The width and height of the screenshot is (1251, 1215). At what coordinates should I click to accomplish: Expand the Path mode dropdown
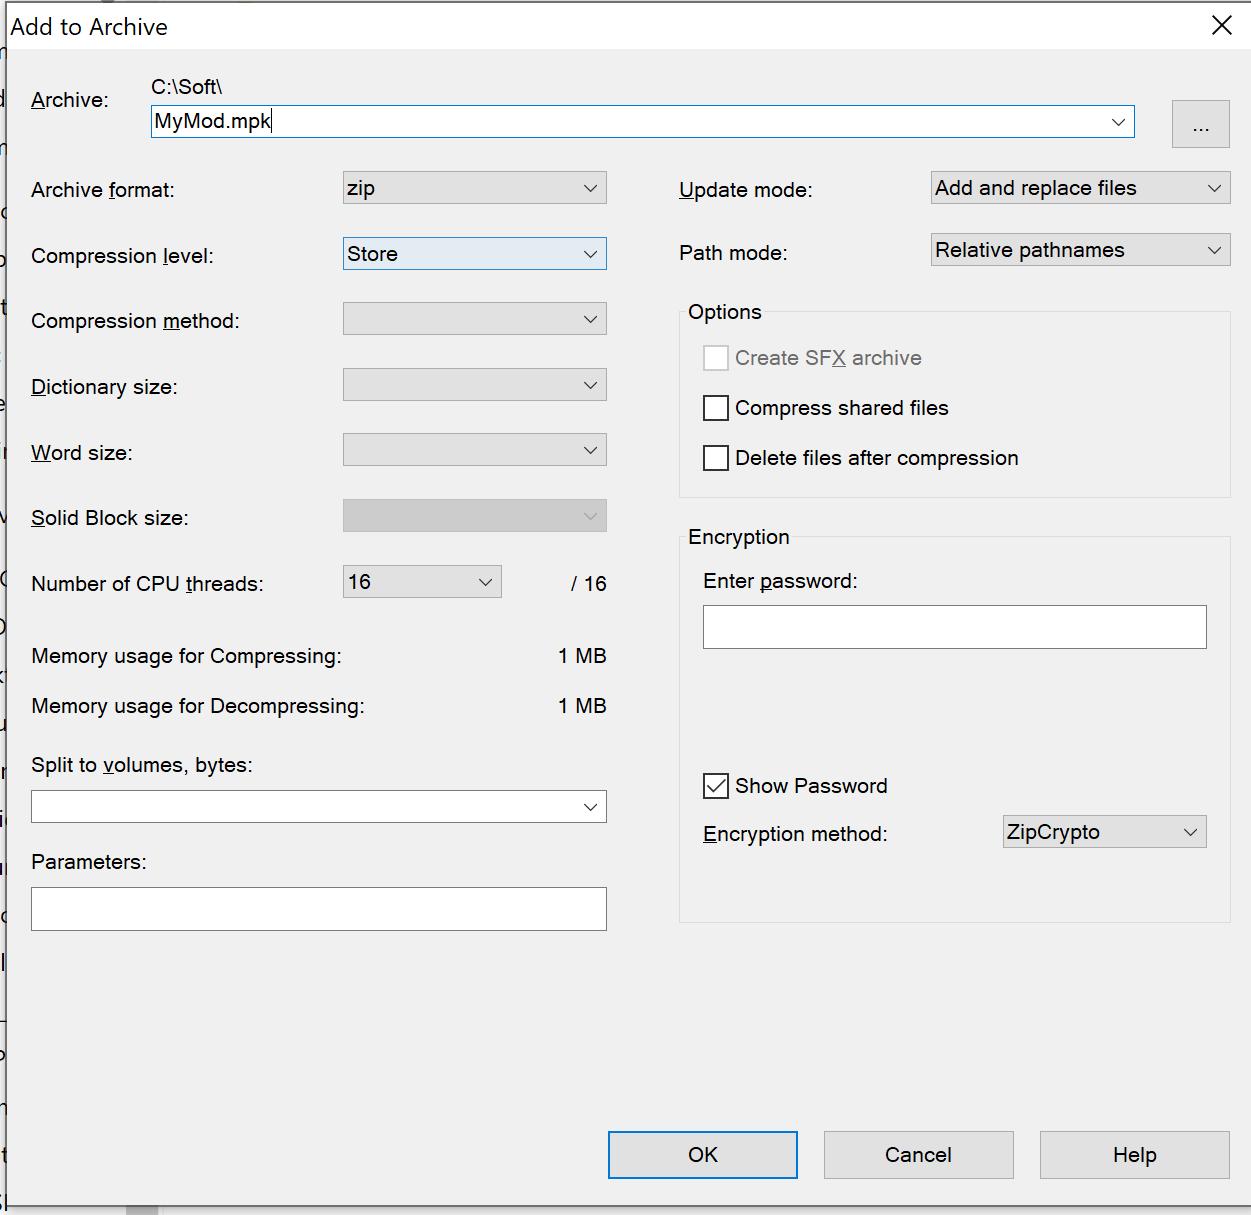point(1080,250)
